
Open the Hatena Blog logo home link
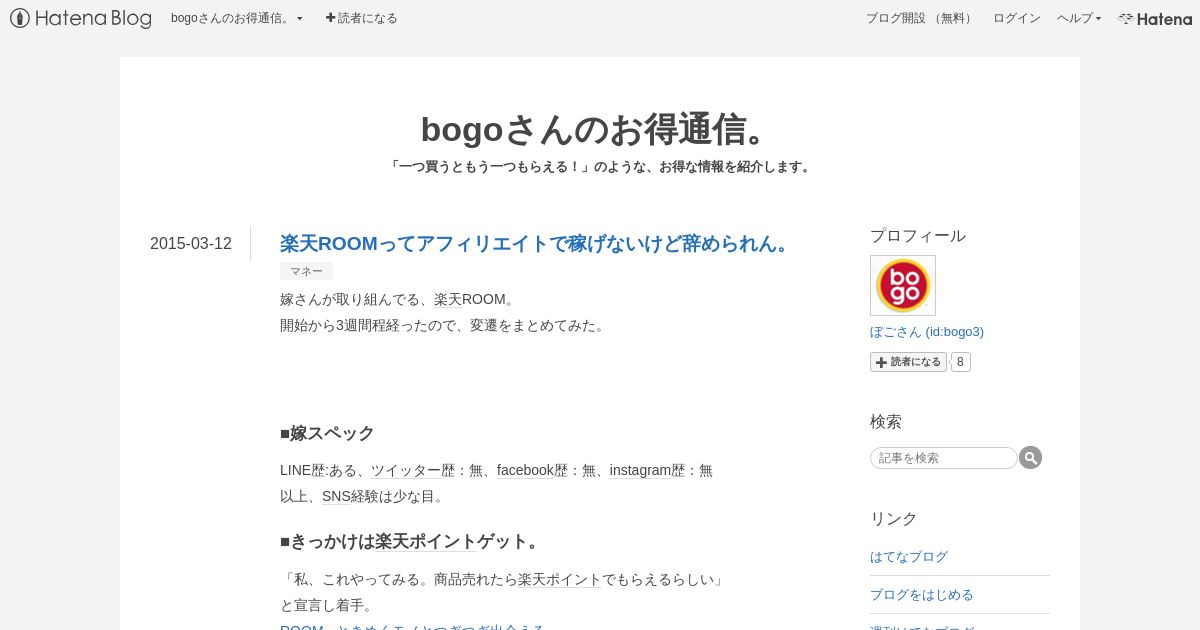[81, 18]
